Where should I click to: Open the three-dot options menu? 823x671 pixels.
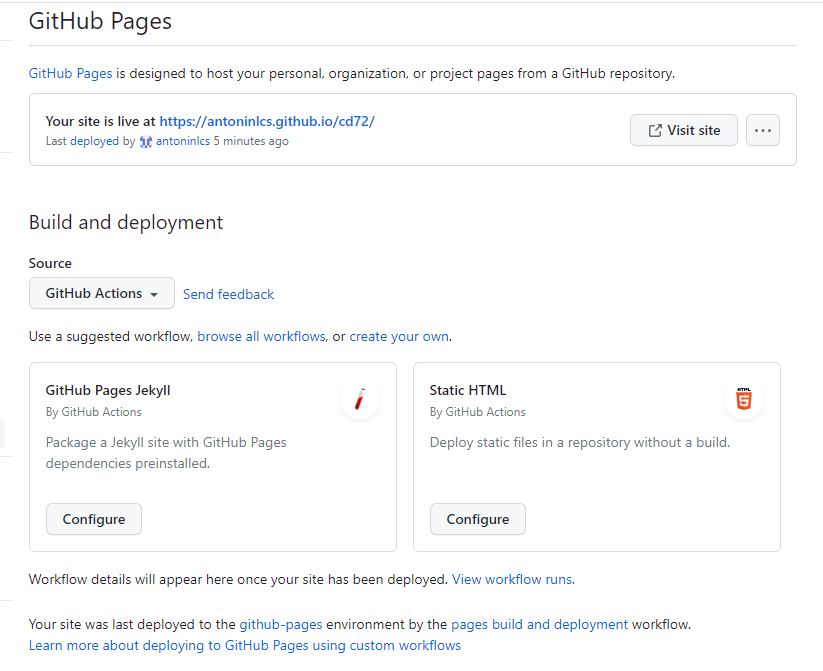click(x=762, y=130)
